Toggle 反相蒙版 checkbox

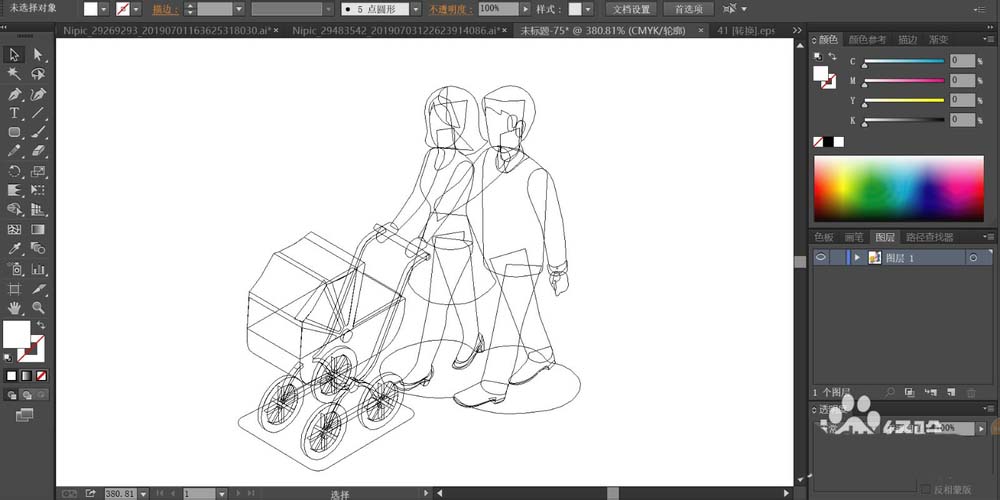[x=925, y=489]
